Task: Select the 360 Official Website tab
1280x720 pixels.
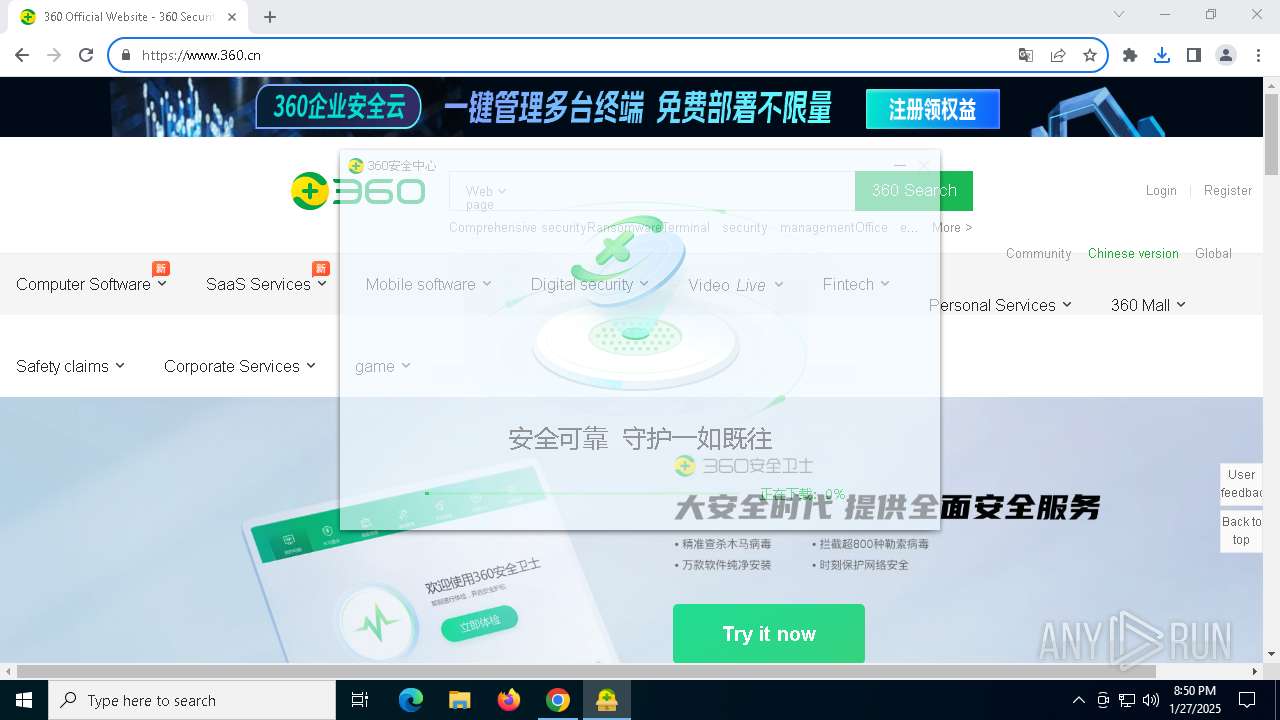Action: pyautogui.click(x=129, y=16)
